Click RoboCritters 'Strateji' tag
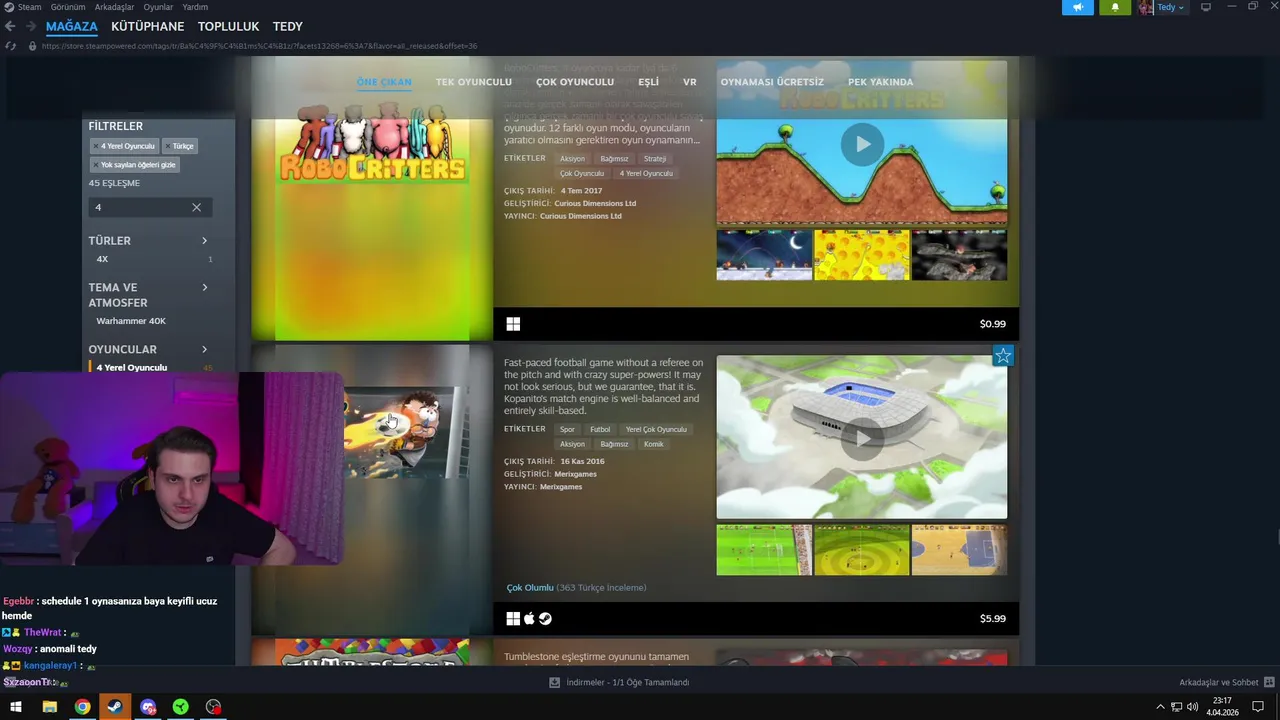Image resolution: width=1280 pixels, height=720 pixels. 655,159
